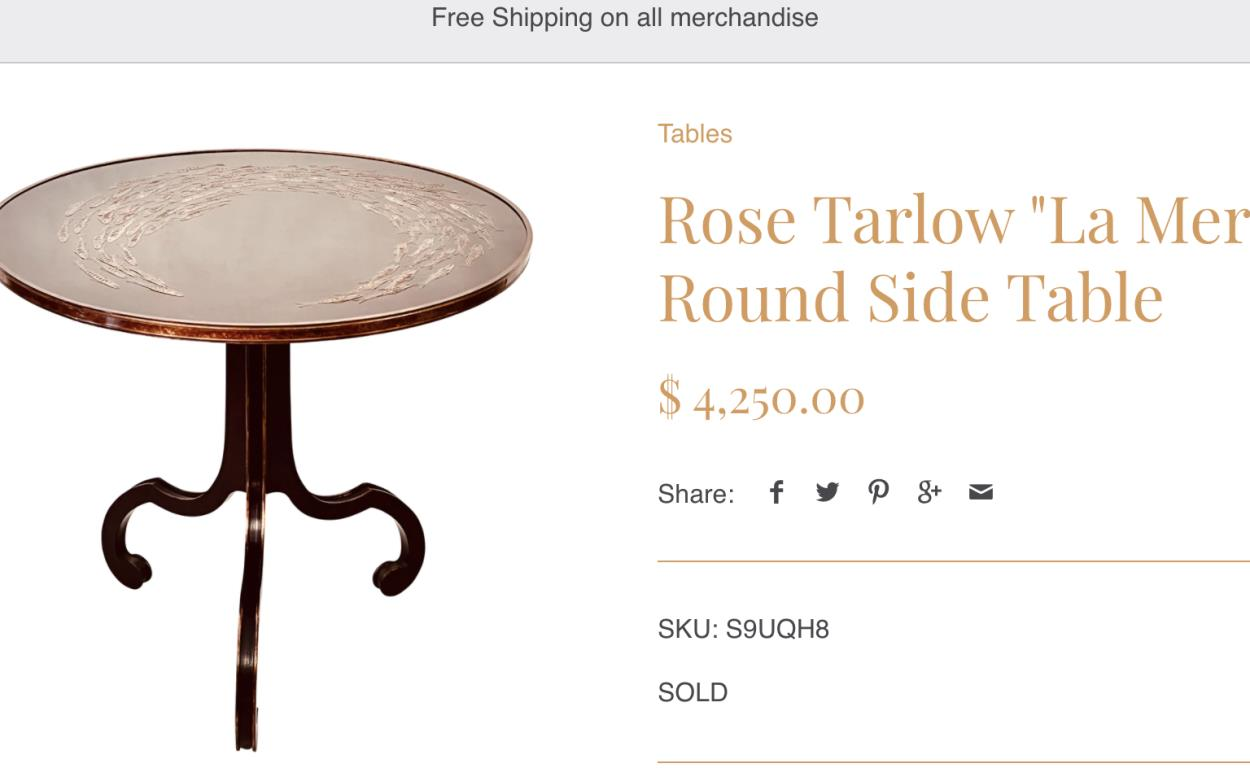The height and width of the screenshot is (781, 1250).
Task: Click the "Round Side Table" title line
Action: (x=910, y=298)
